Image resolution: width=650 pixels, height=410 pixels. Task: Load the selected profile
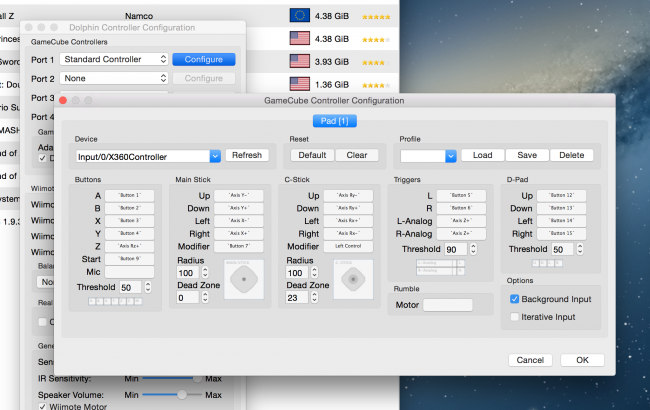tap(483, 155)
